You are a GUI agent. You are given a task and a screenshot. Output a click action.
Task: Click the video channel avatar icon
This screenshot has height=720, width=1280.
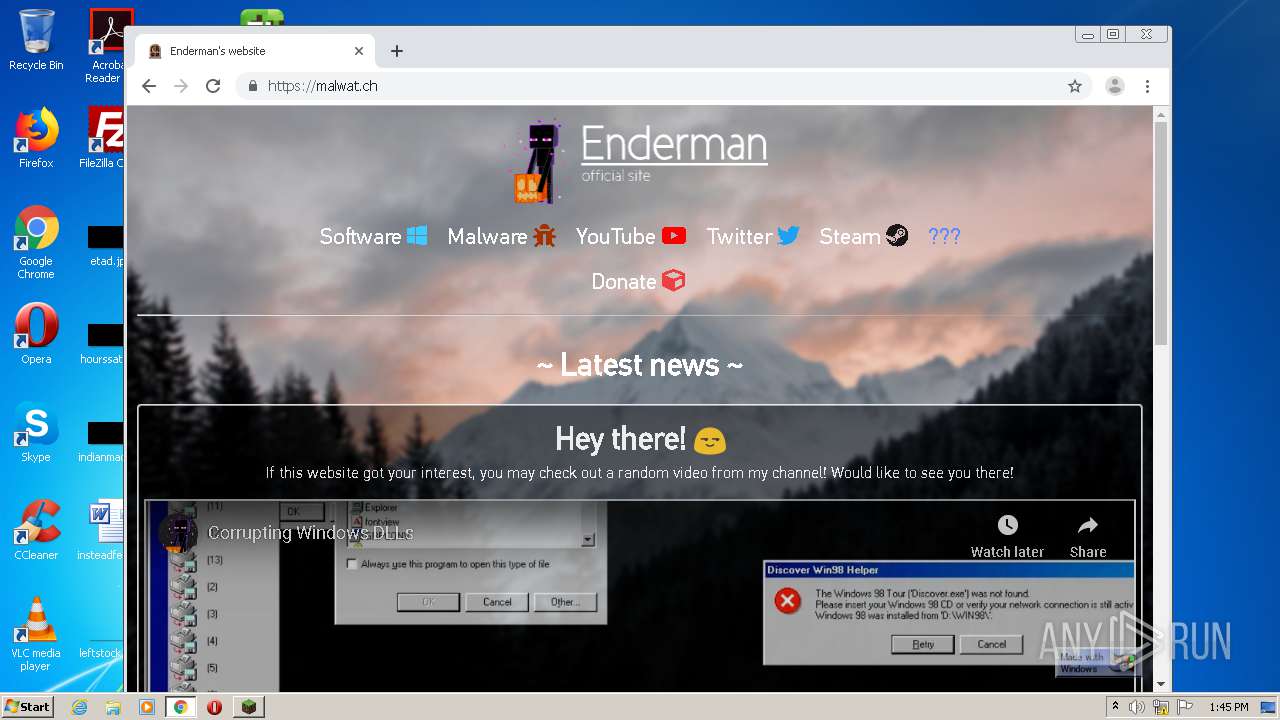(178, 532)
